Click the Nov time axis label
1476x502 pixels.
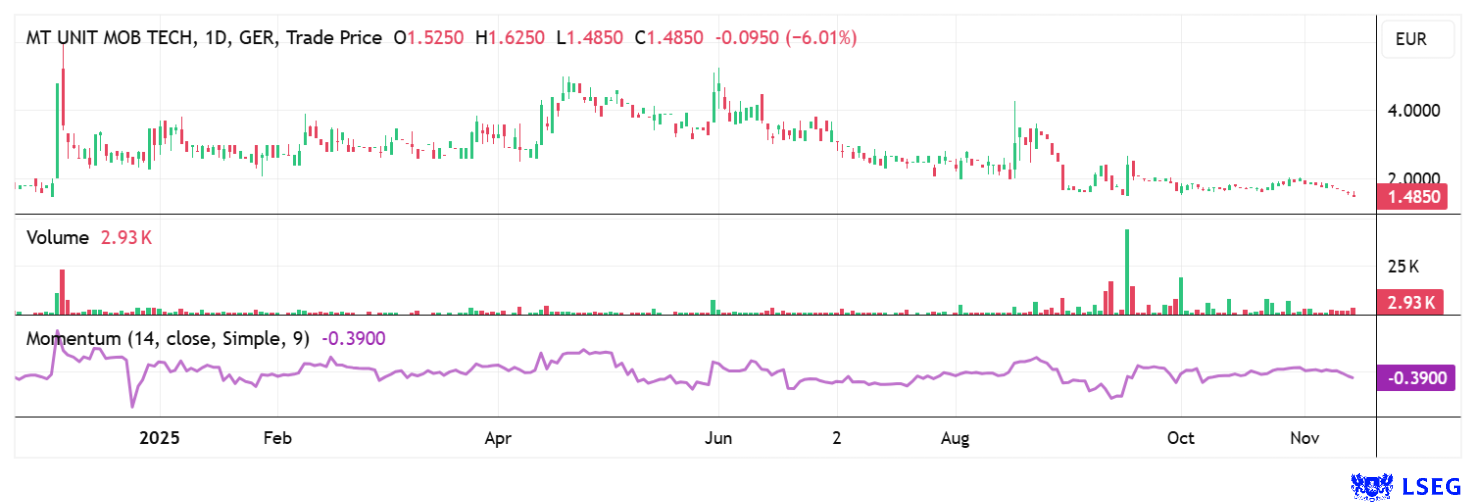pyautogui.click(x=1305, y=439)
